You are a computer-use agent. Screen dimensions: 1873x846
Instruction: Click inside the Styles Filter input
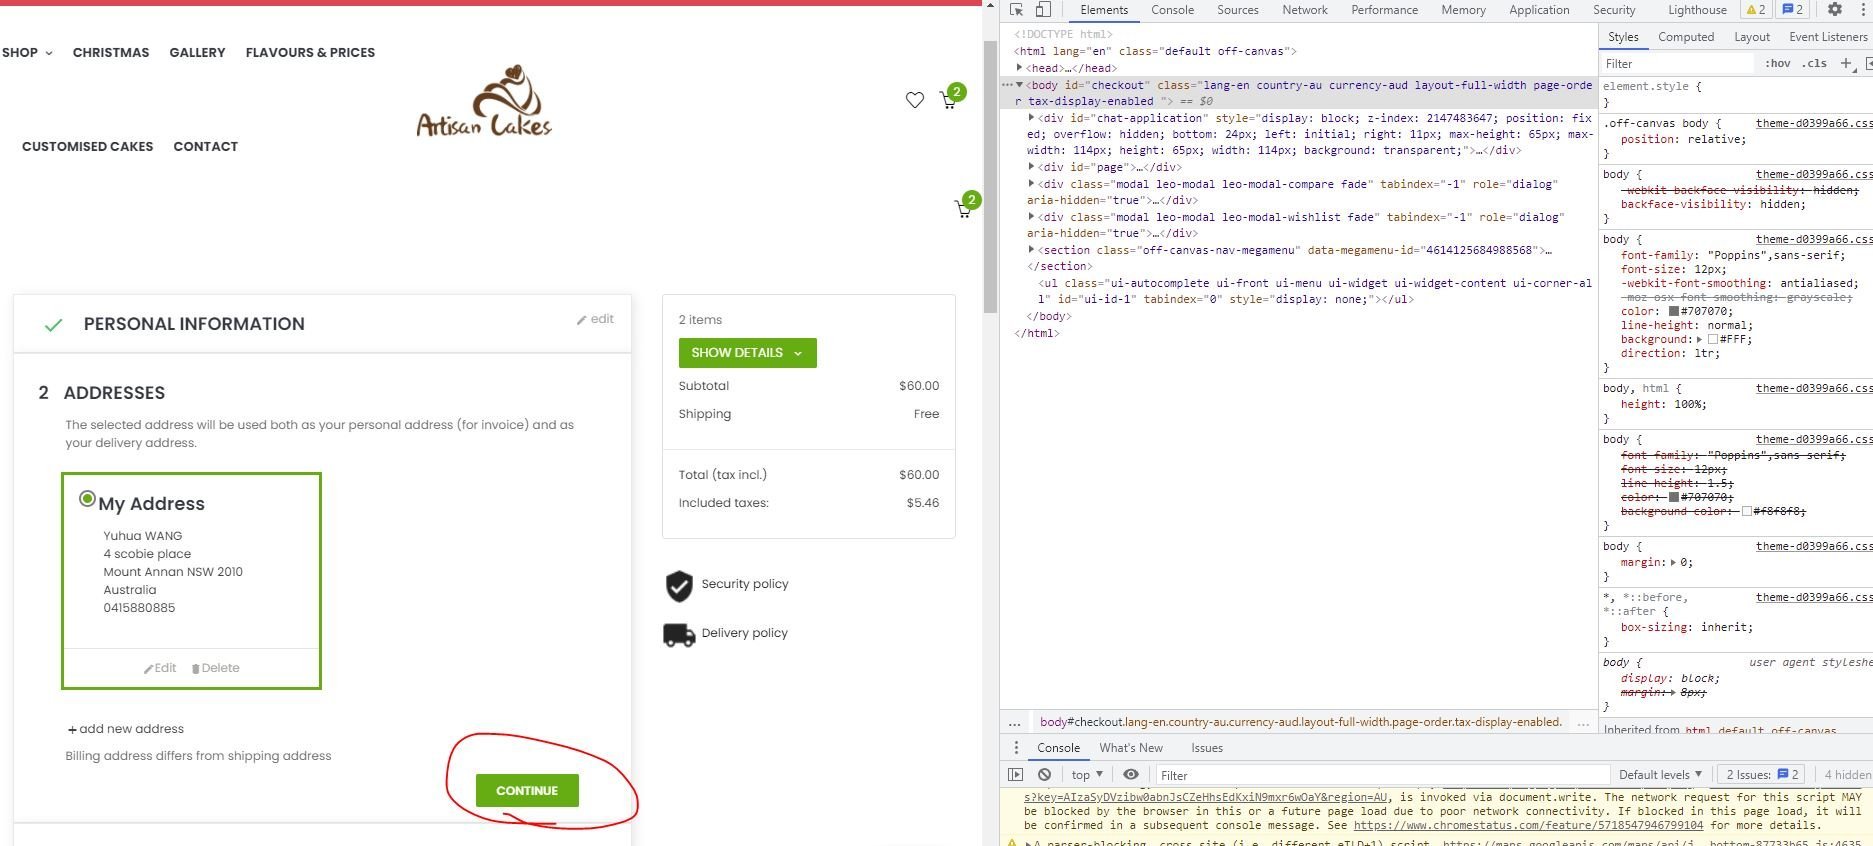pyautogui.click(x=1677, y=63)
